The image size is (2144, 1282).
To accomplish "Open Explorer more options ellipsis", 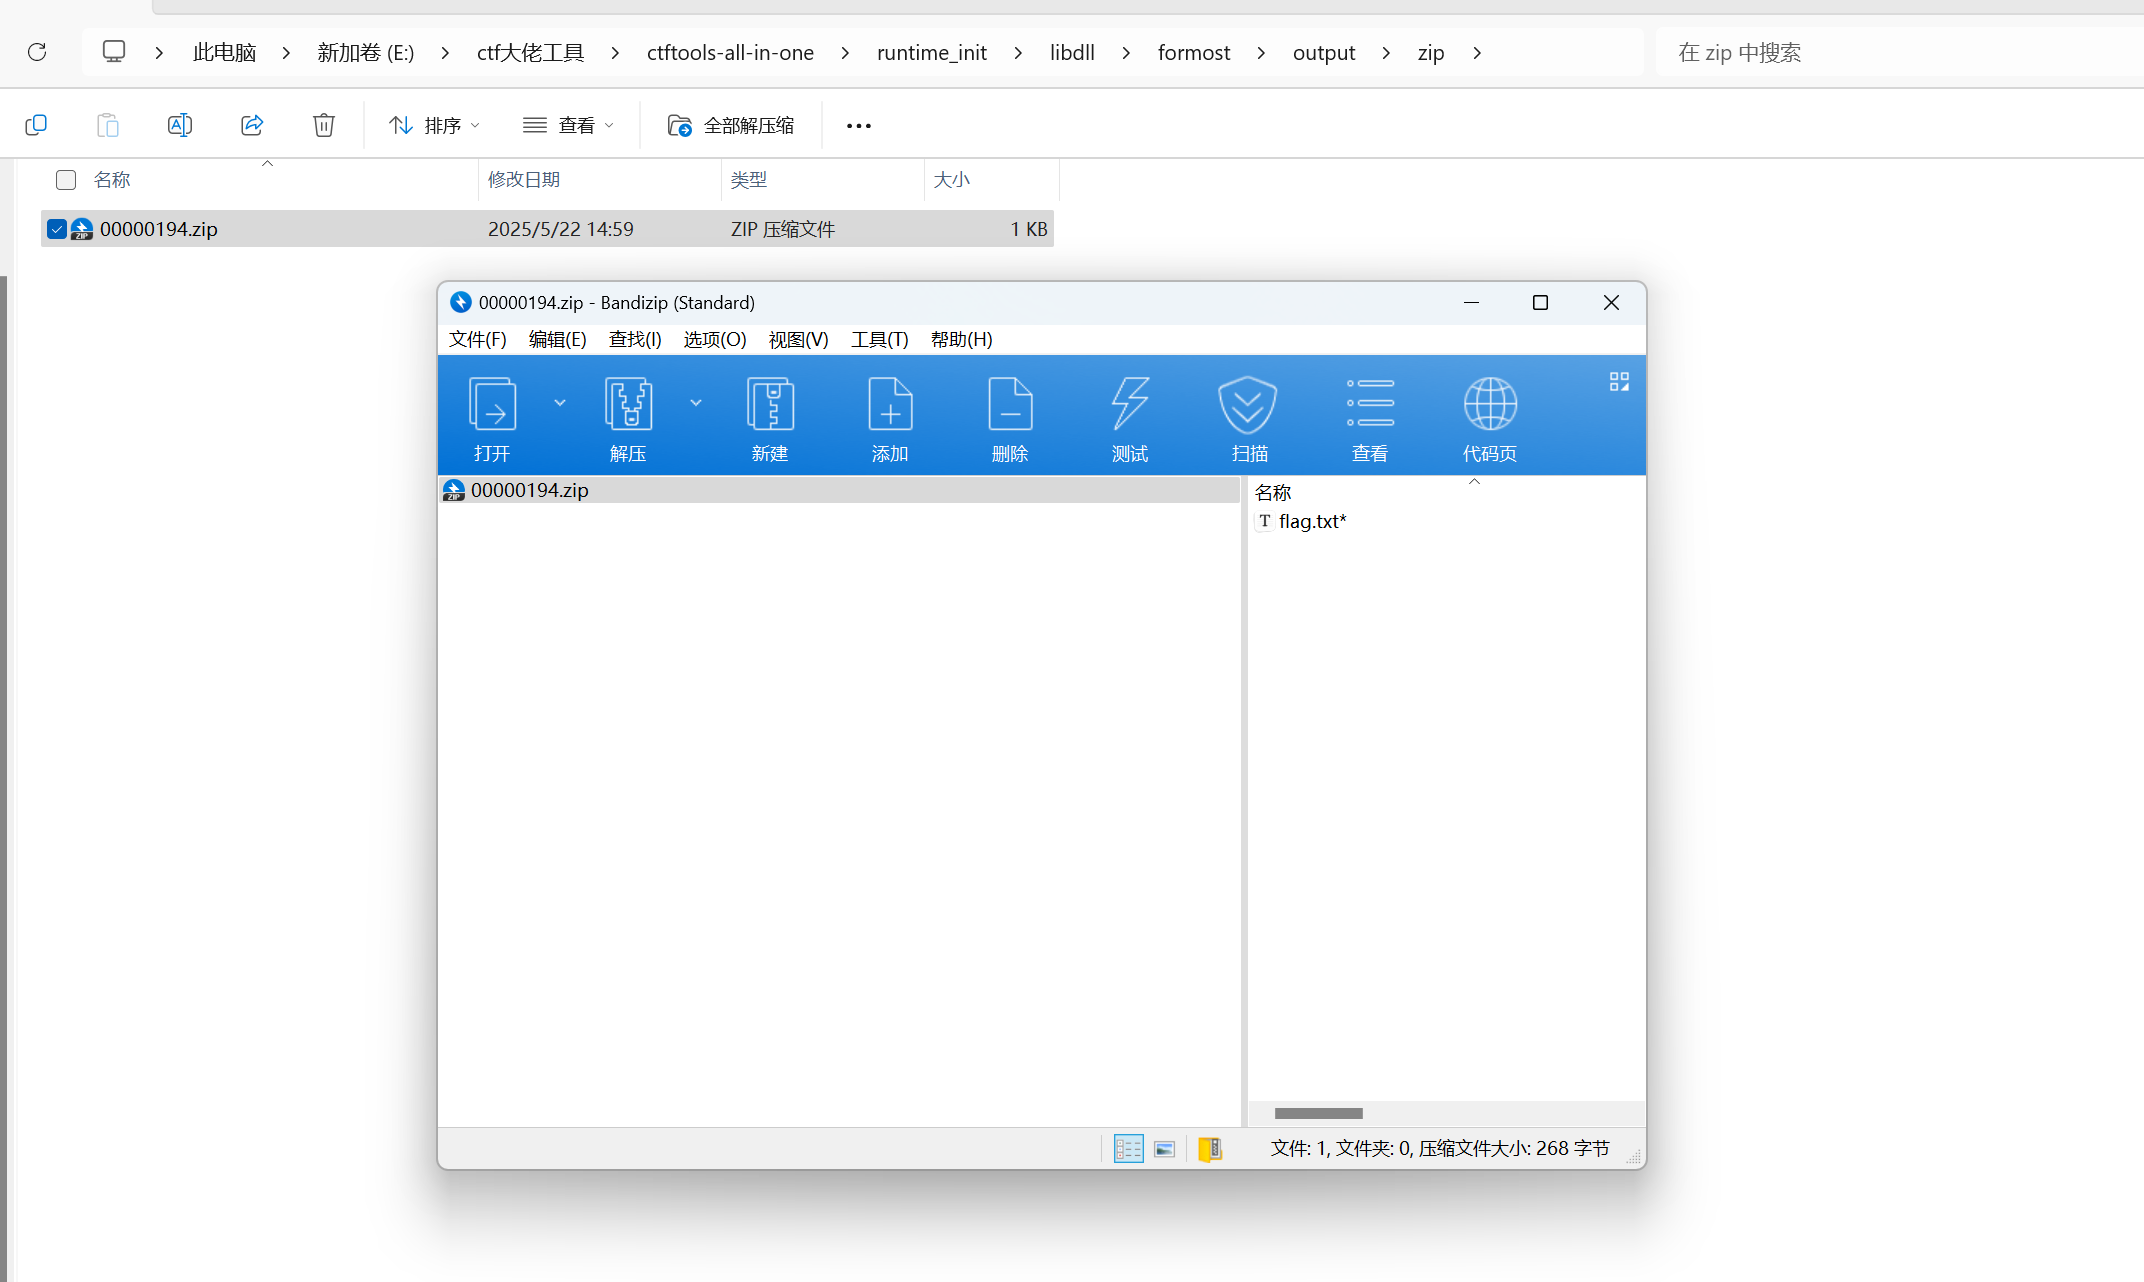I will pyautogui.click(x=859, y=126).
